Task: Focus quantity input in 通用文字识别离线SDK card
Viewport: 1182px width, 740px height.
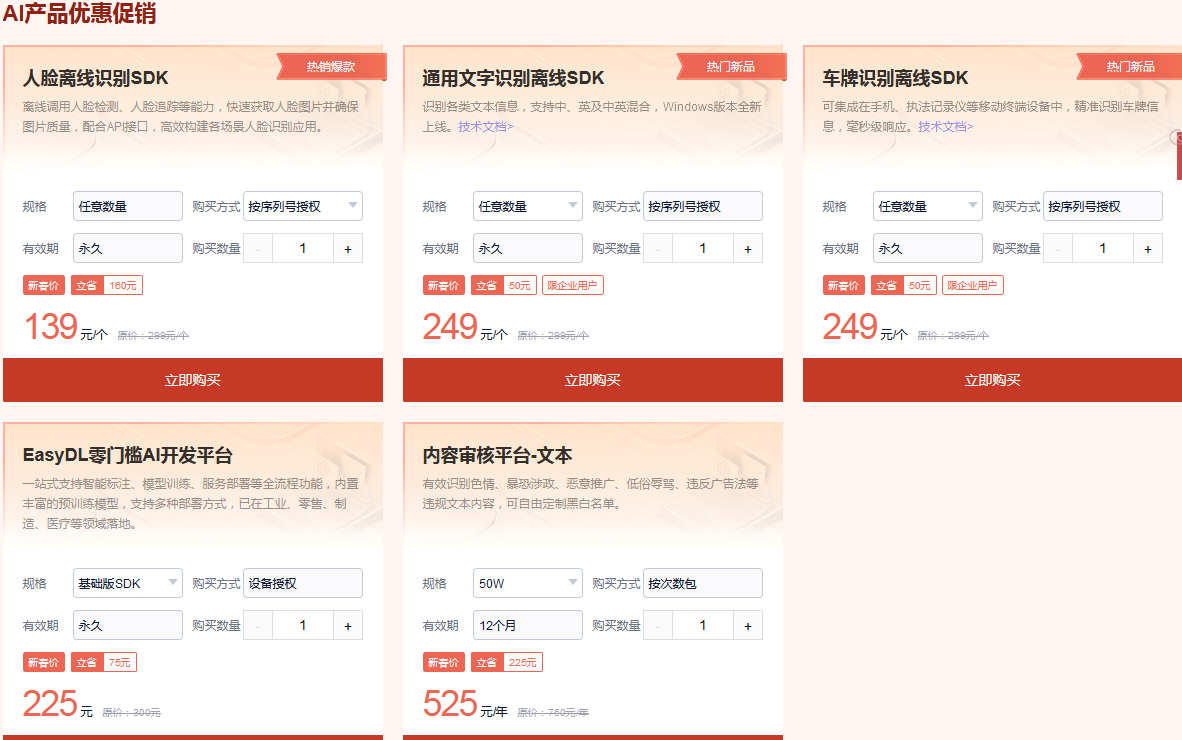Action: (x=703, y=249)
